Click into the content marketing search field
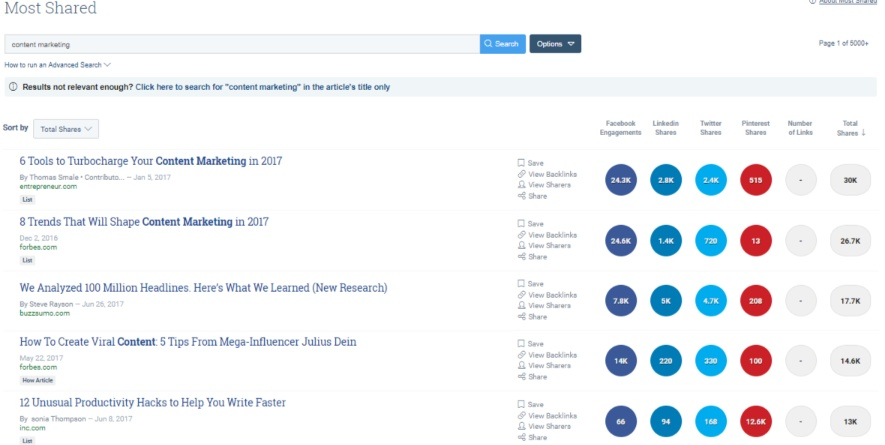The width and height of the screenshot is (885, 445). (240, 44)
